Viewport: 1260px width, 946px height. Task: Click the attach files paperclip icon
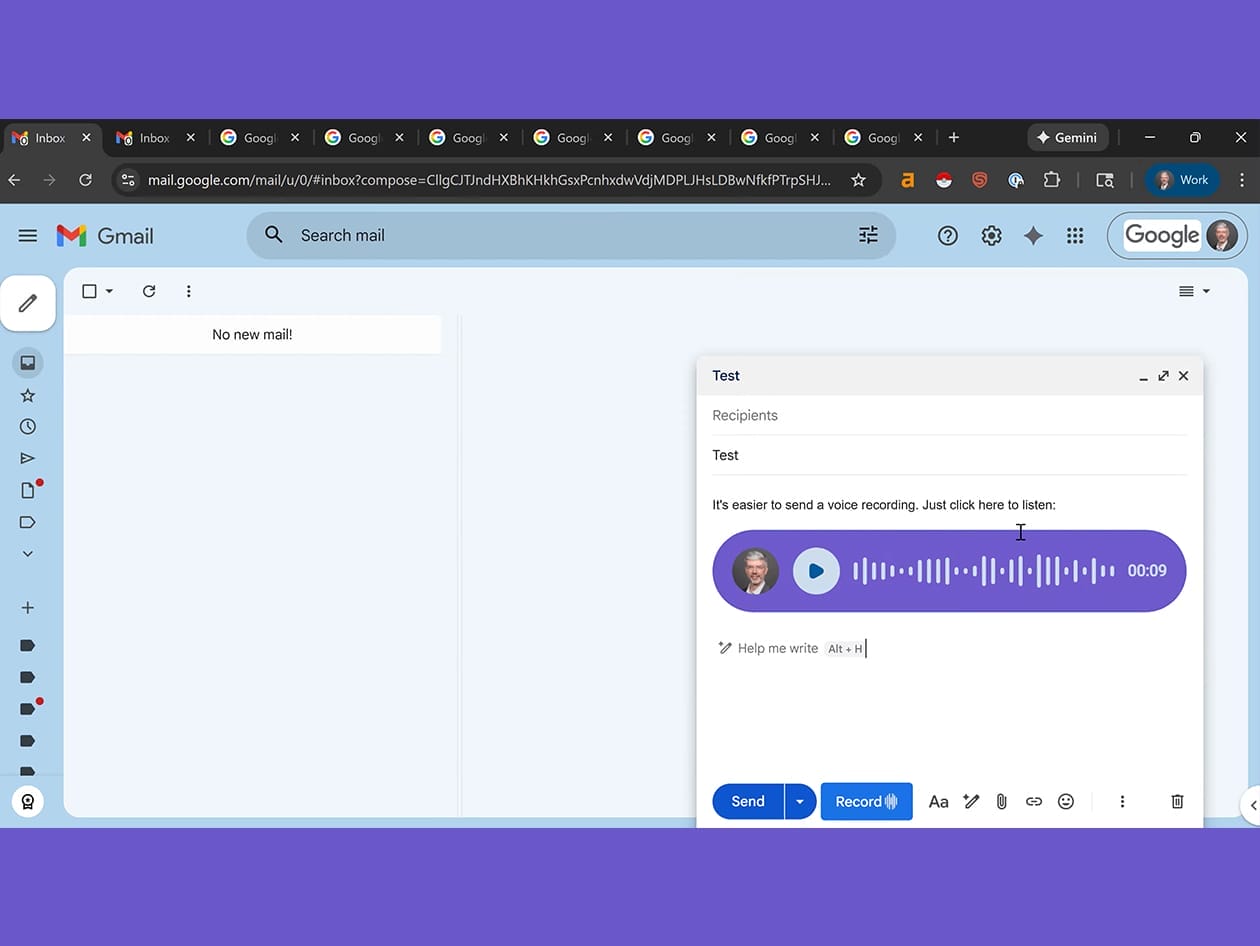pos(1001,801)
